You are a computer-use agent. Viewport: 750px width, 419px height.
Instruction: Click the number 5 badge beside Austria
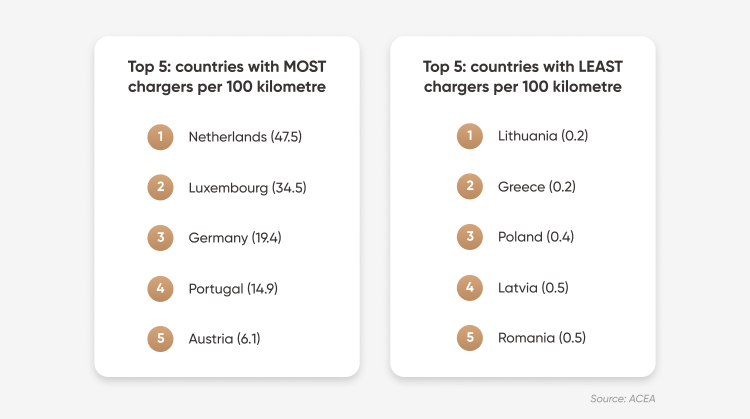pos(160,339)
